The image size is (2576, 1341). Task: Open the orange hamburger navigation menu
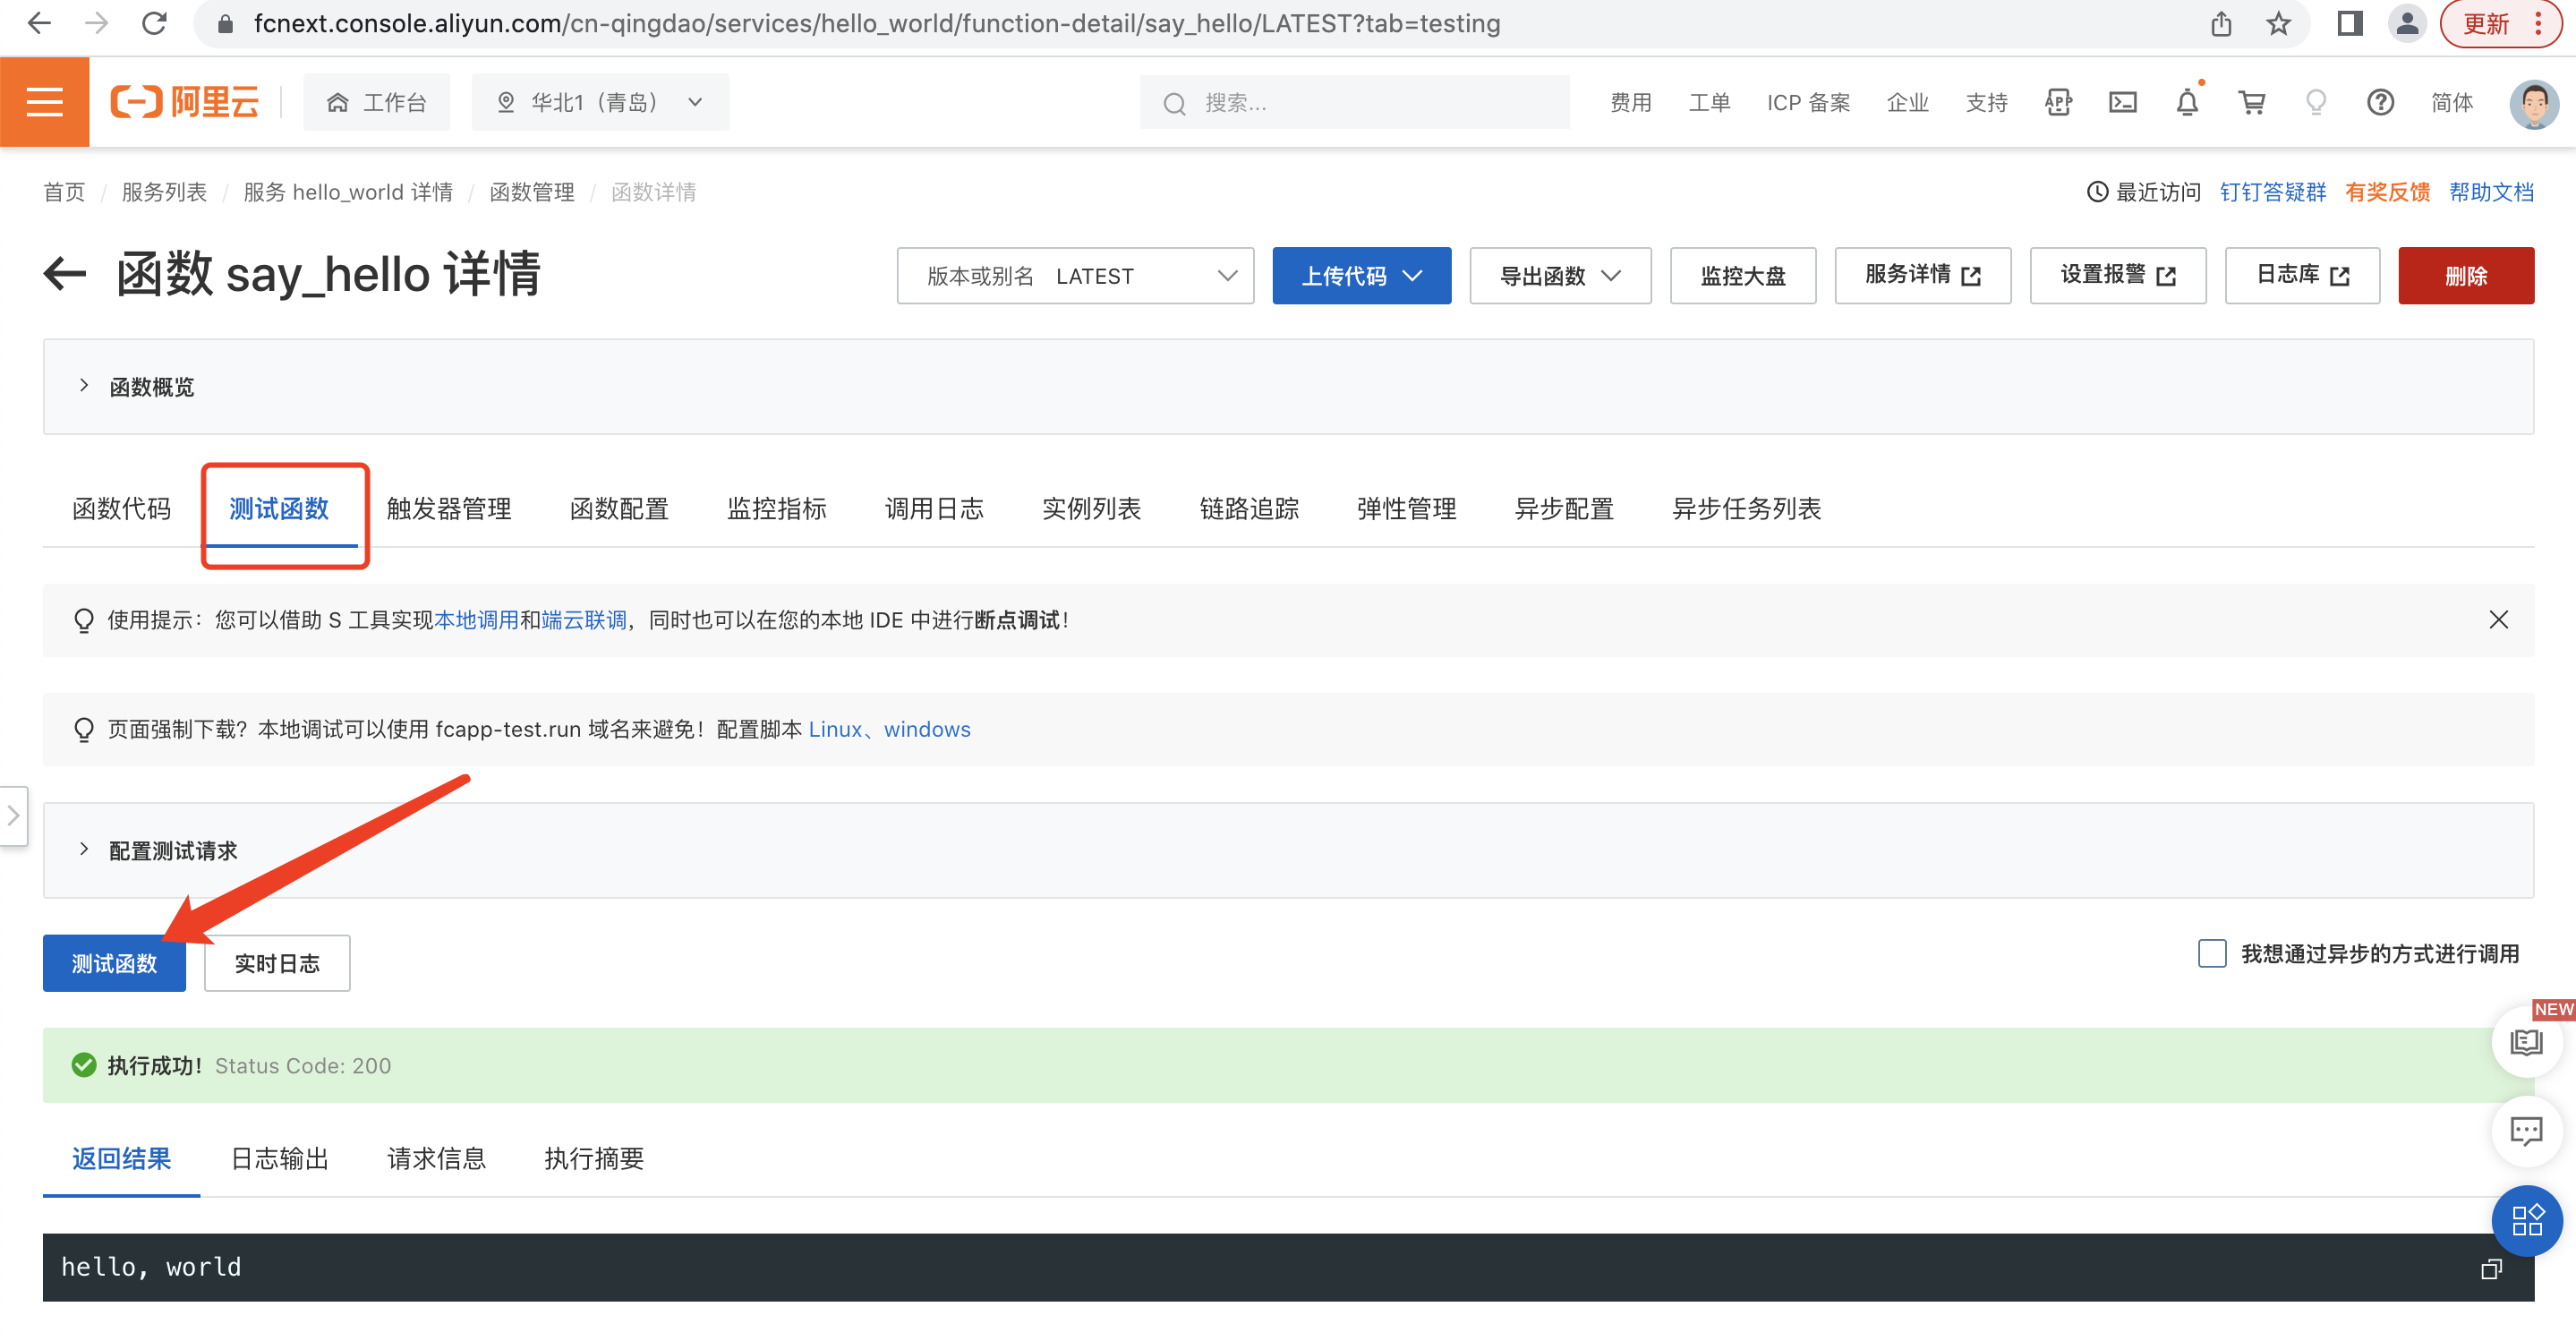(45, 102)
